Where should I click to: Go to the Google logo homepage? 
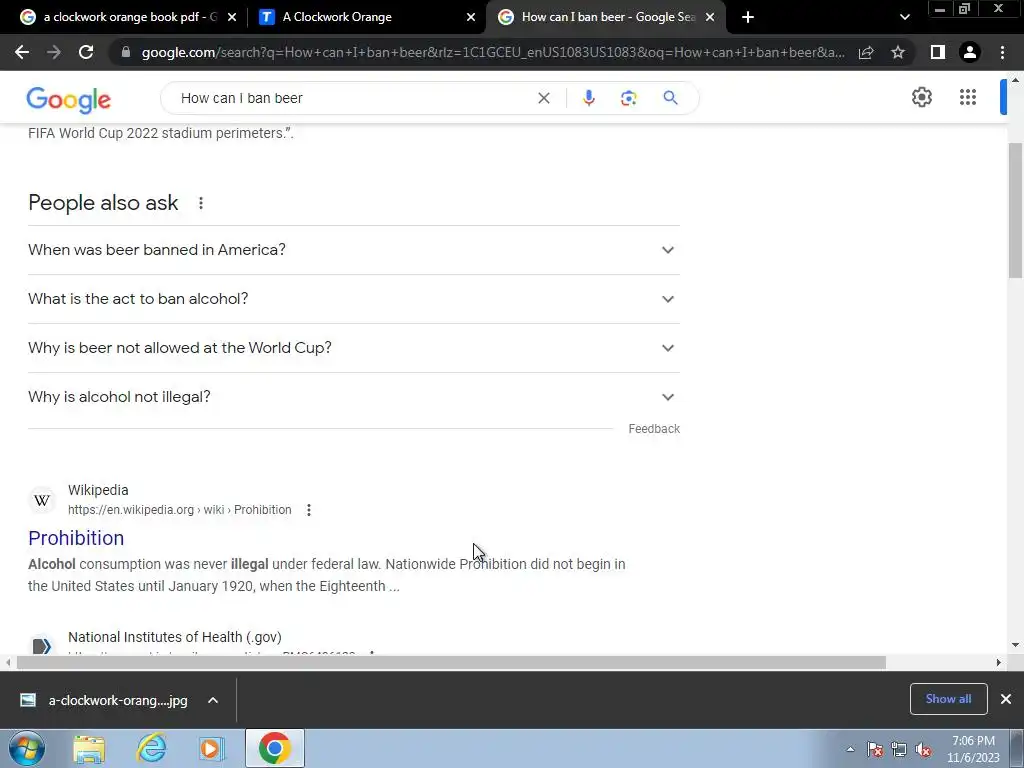(x=69, y=100)
